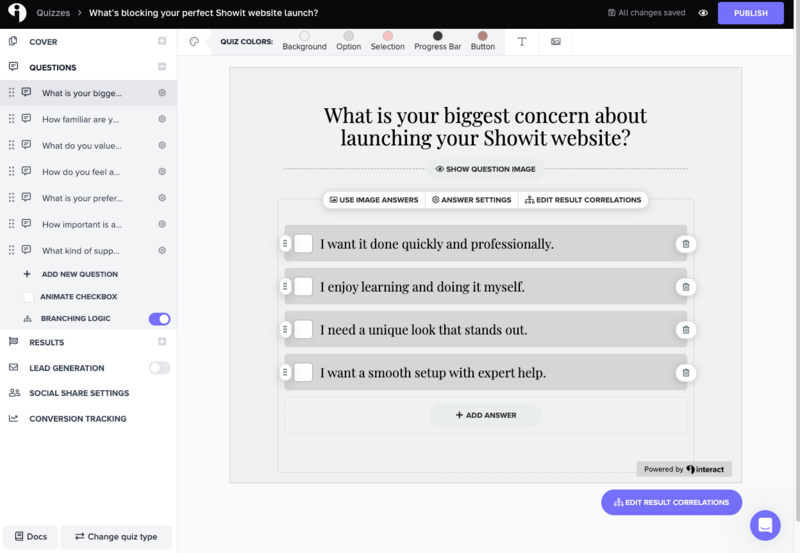Add a new question

coord(80,274)
